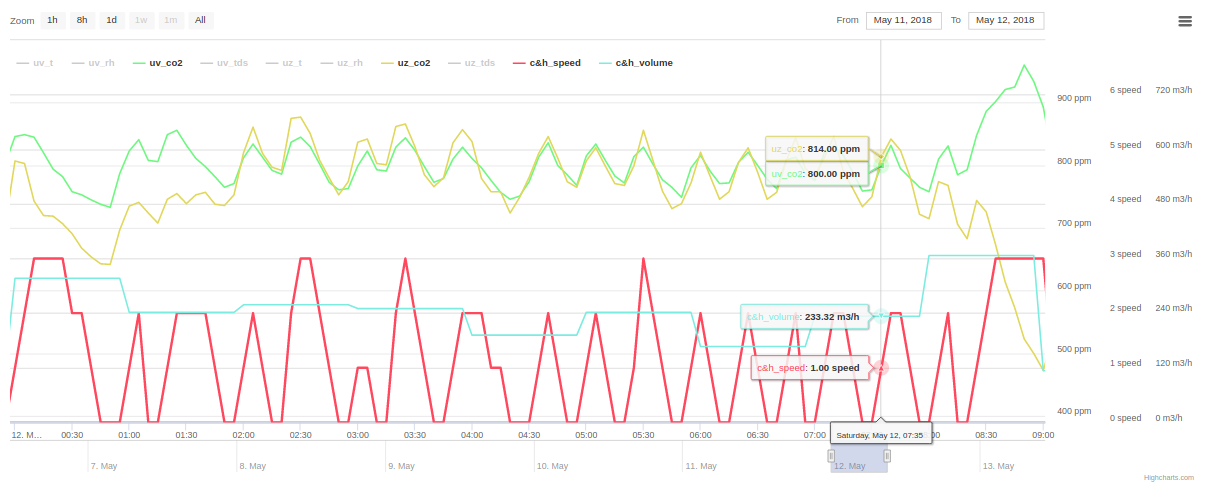
Task: Click the 05:00 x-axis time label
Action: 586,435
